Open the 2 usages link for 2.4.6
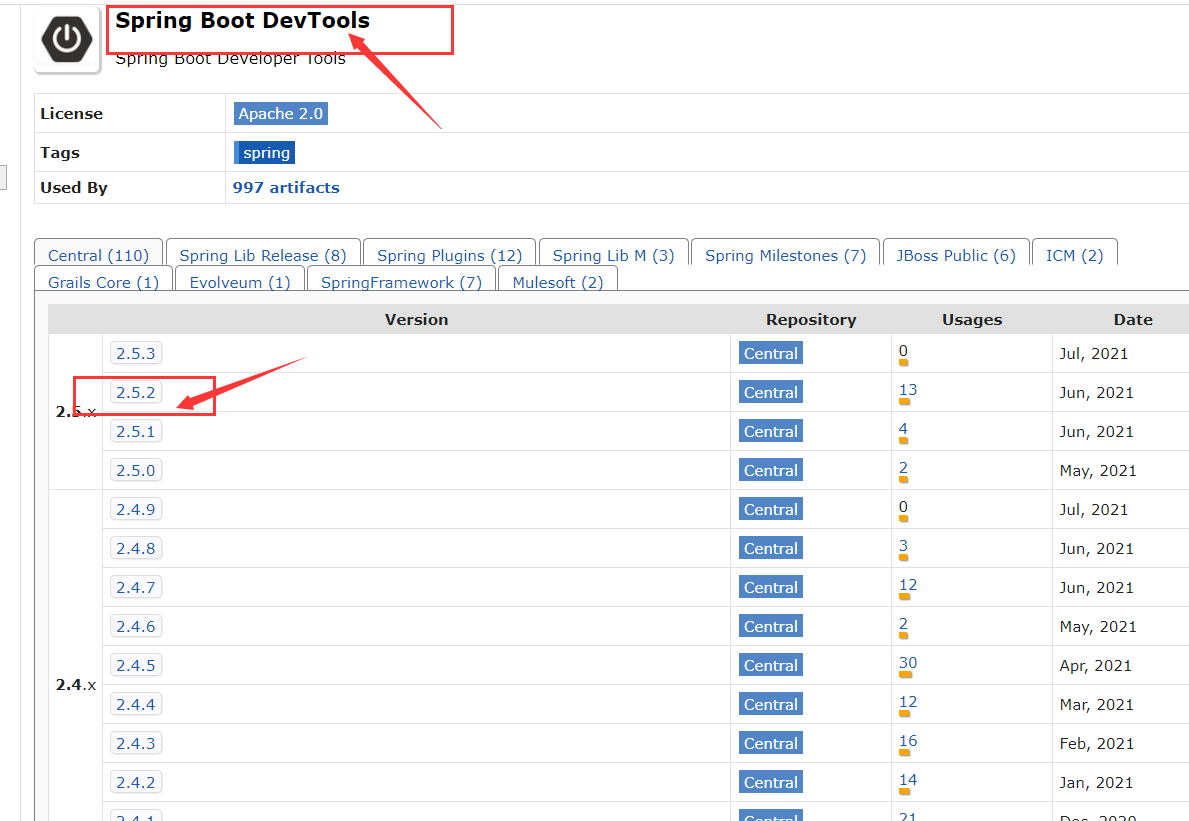The height and width of the screenshot is (821, 1189). click(903, 624)
